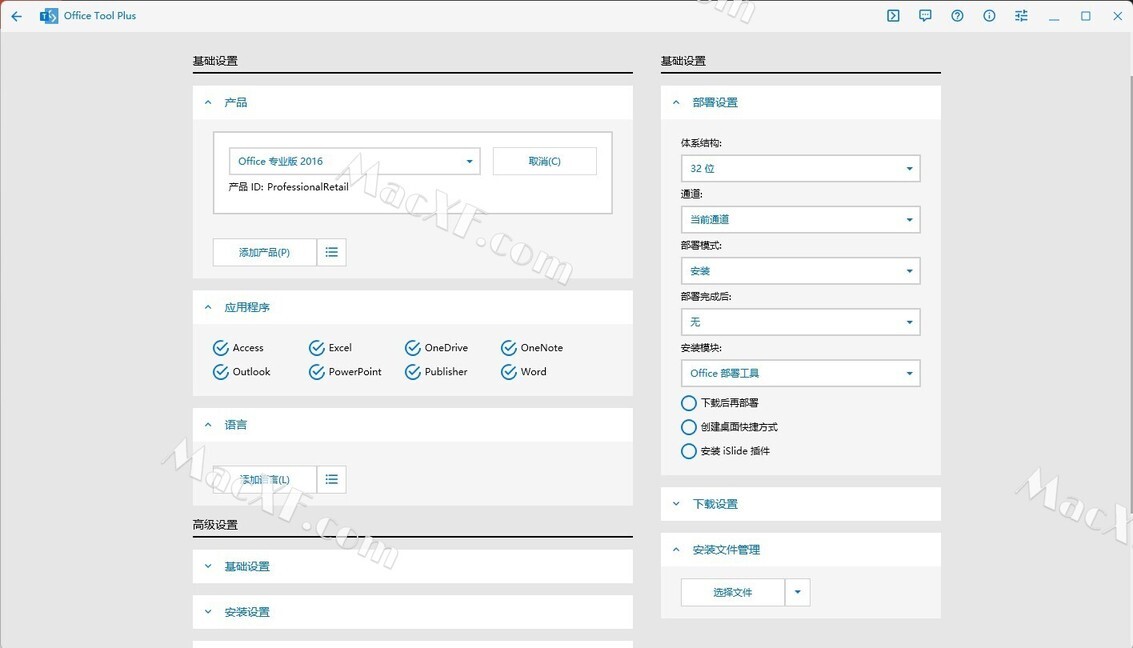
Task: Open the about info icon
Action: coord(989,16)
